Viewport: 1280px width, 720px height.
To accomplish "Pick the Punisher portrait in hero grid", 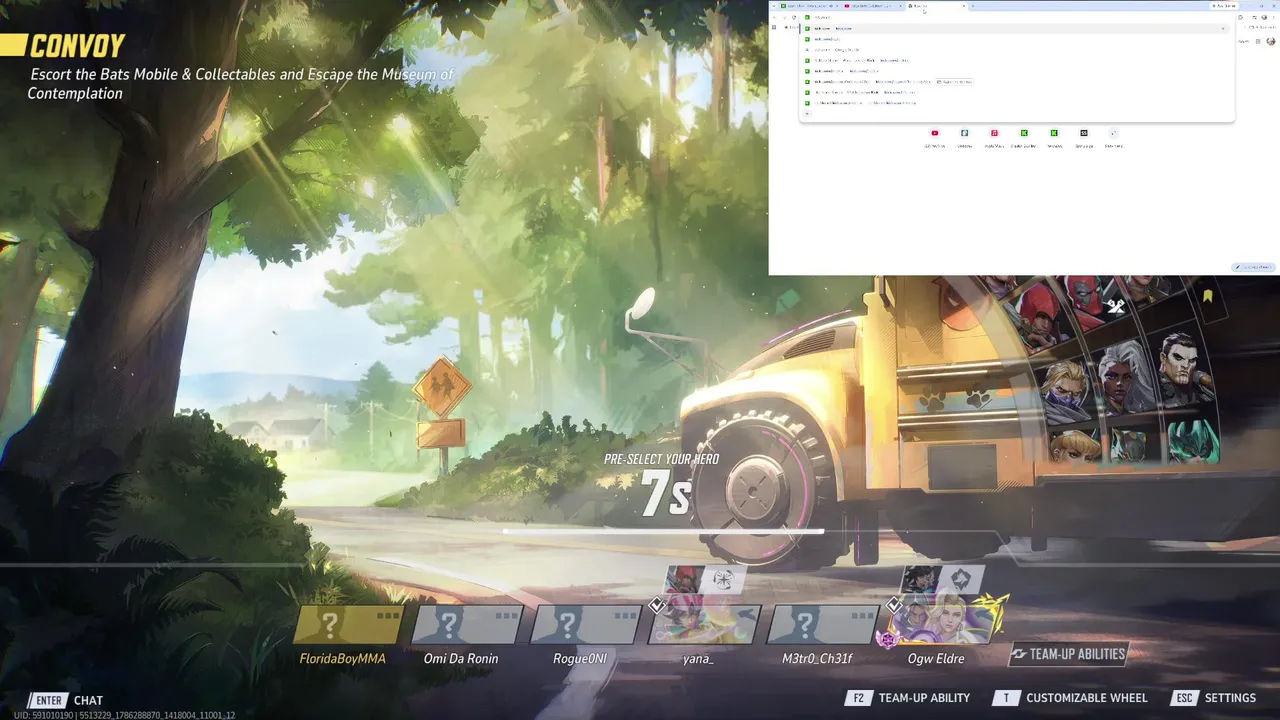I will [1185, 368].
